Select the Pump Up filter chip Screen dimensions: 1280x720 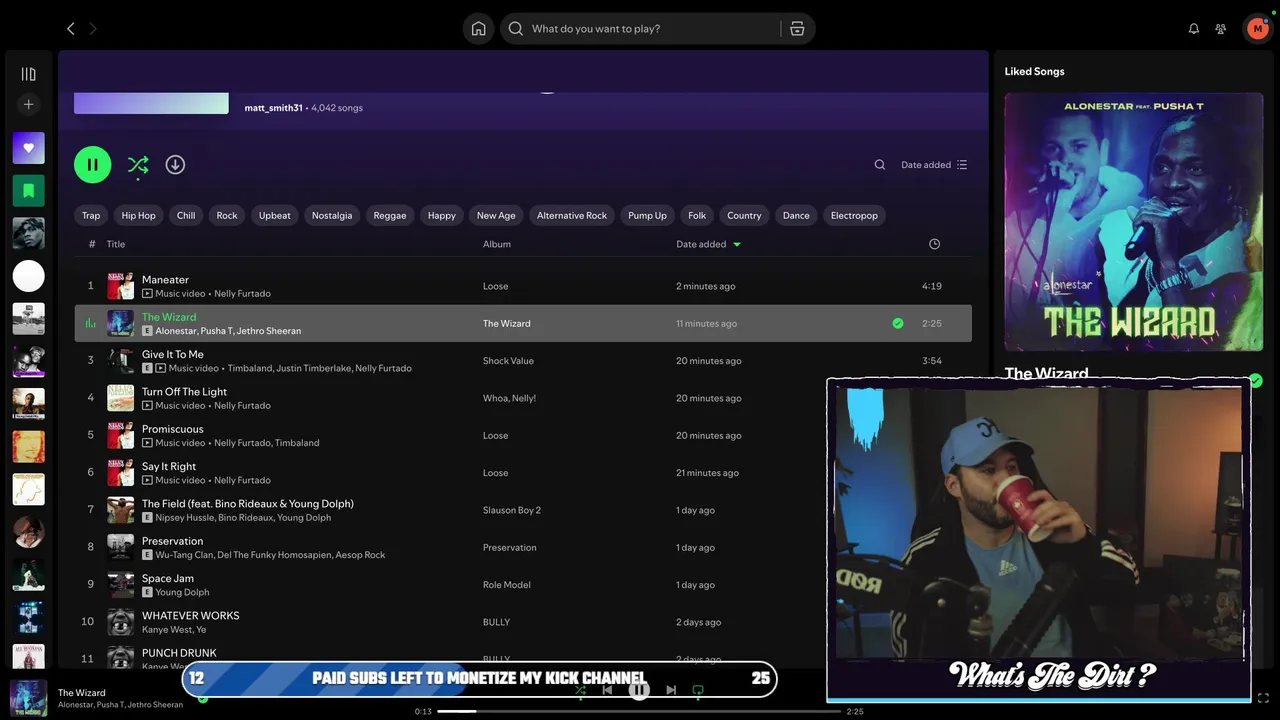[647, 215]
